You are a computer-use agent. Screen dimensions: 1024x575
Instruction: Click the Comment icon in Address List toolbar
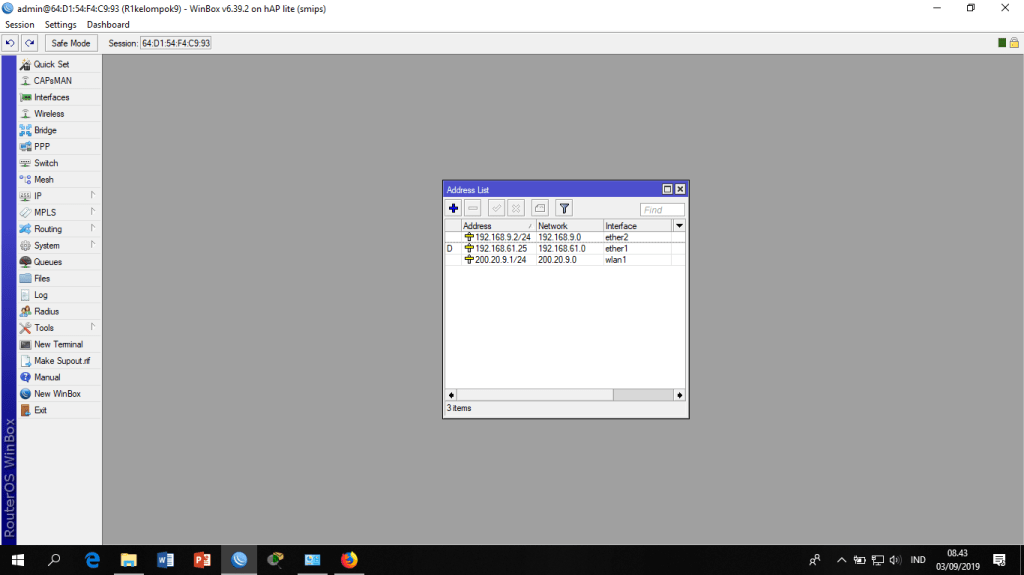540,208
